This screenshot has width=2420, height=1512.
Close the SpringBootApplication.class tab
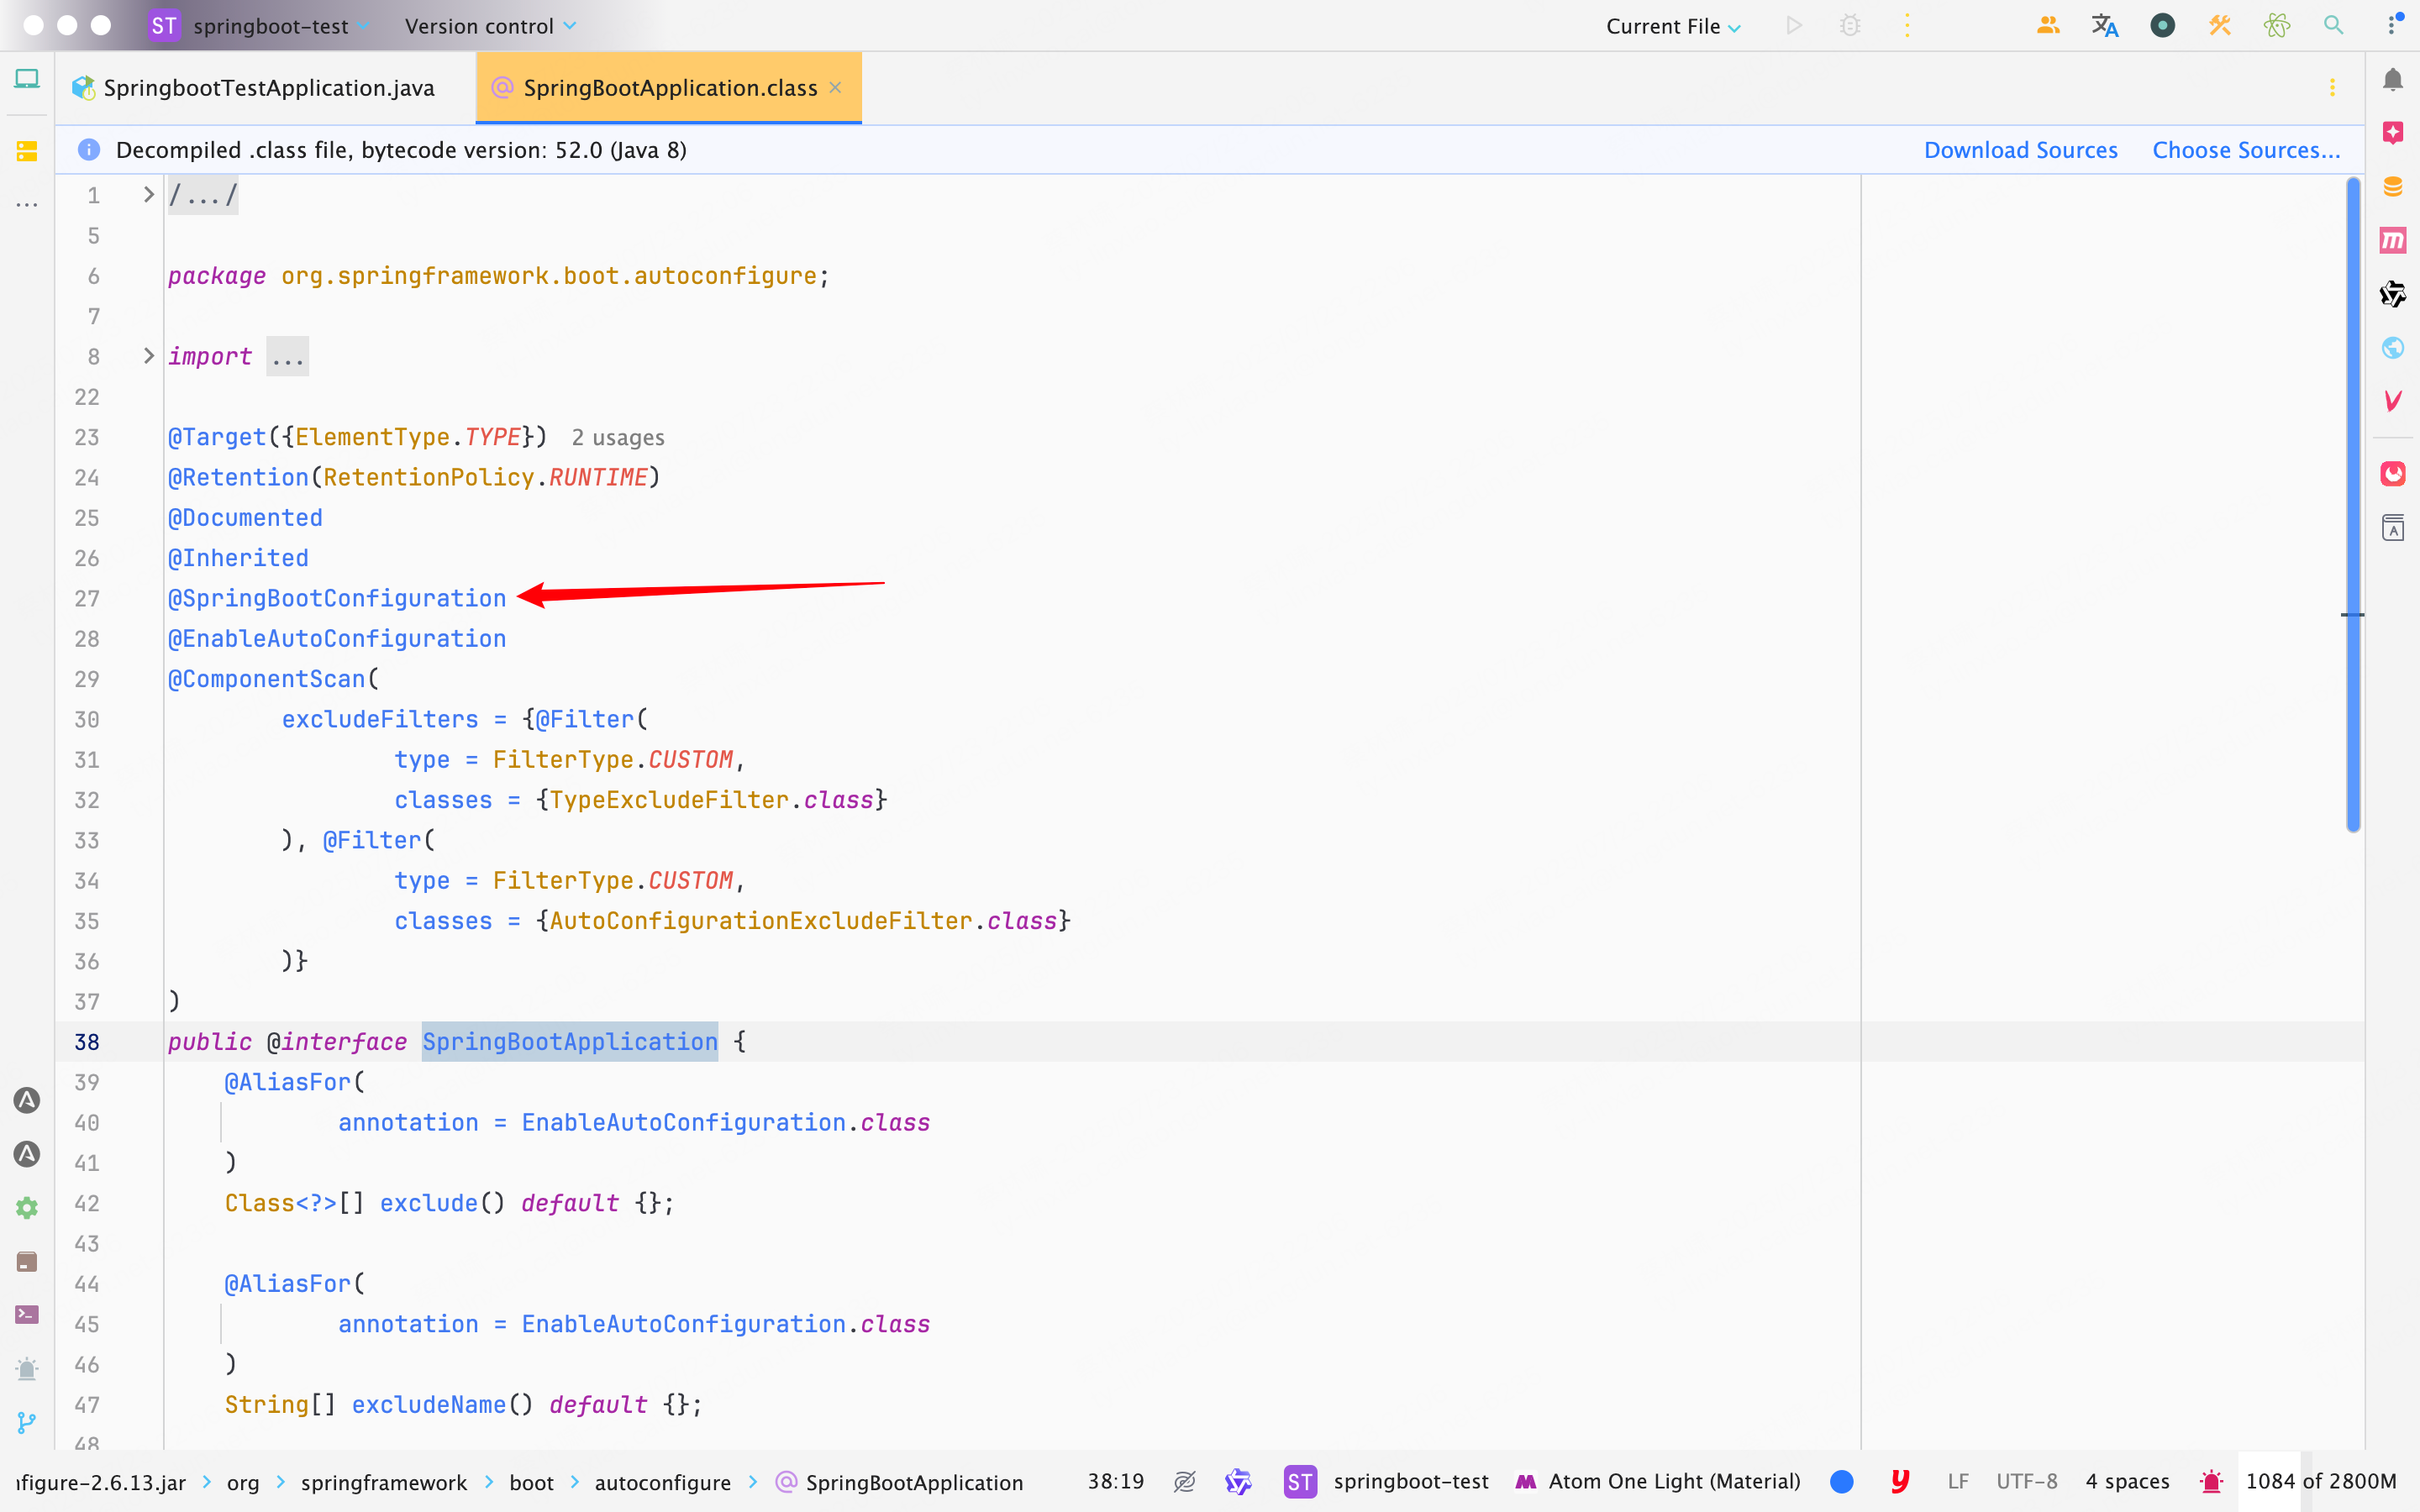[x=835, y=88]
